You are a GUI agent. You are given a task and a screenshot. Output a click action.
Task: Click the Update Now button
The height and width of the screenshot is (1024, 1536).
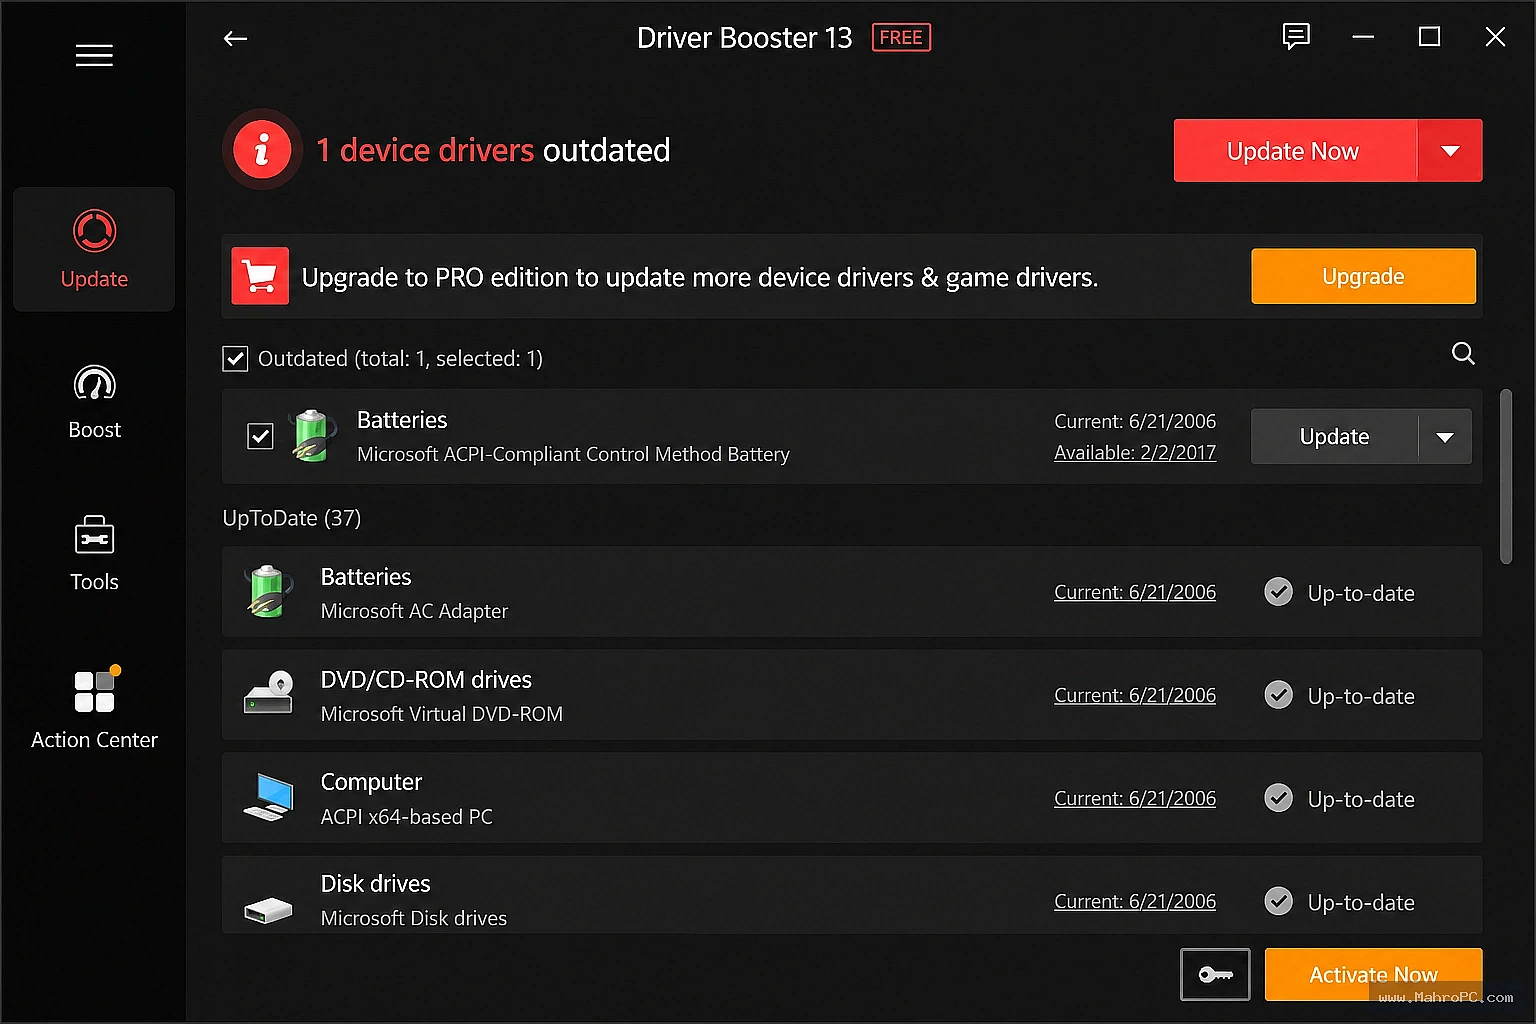click(1295, 151)
